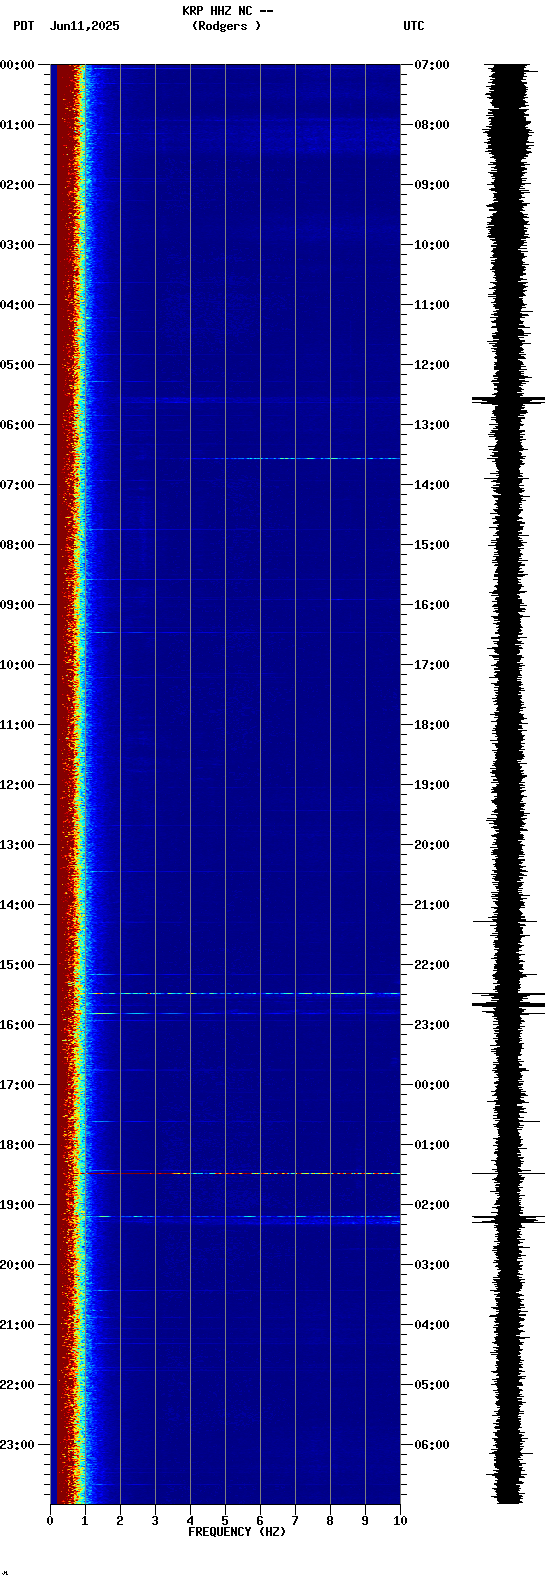Viewport: 552px width, 1584px height.
Task: Select the 08:00 label on the PDT axis
Action: (17, 545)
